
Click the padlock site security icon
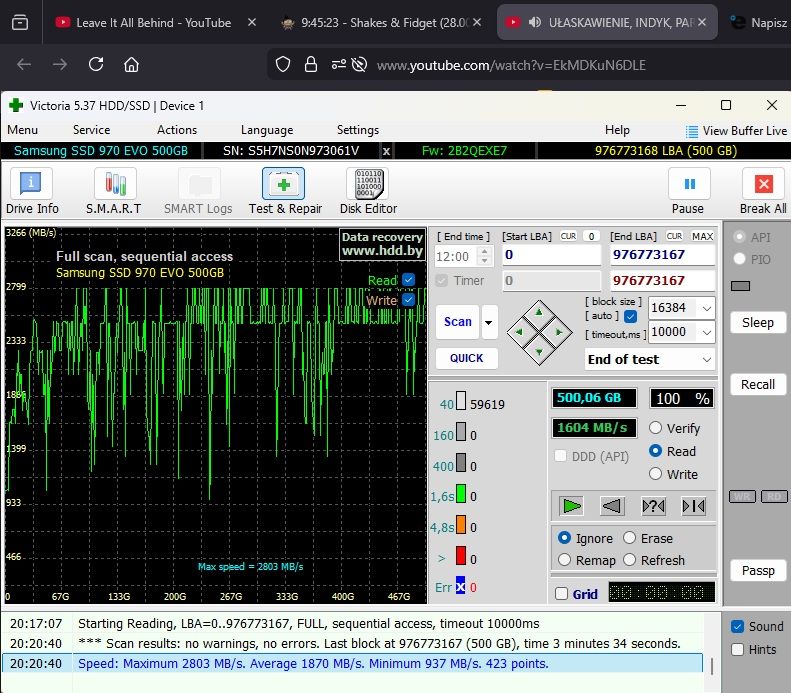tap(311, 65)
